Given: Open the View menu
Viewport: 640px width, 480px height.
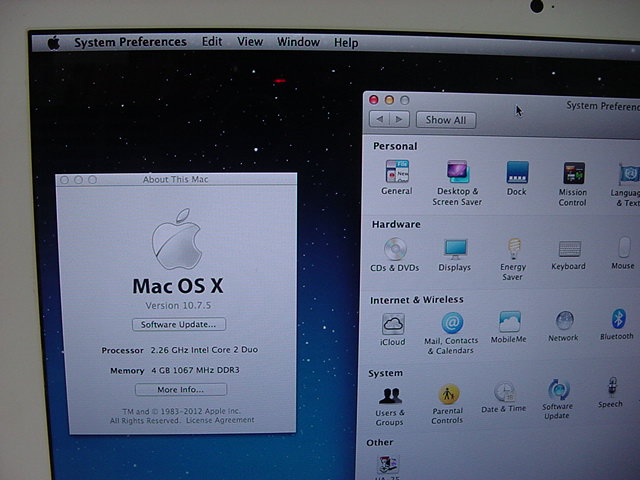Looking at the screenshot, I should click(249, 42).
